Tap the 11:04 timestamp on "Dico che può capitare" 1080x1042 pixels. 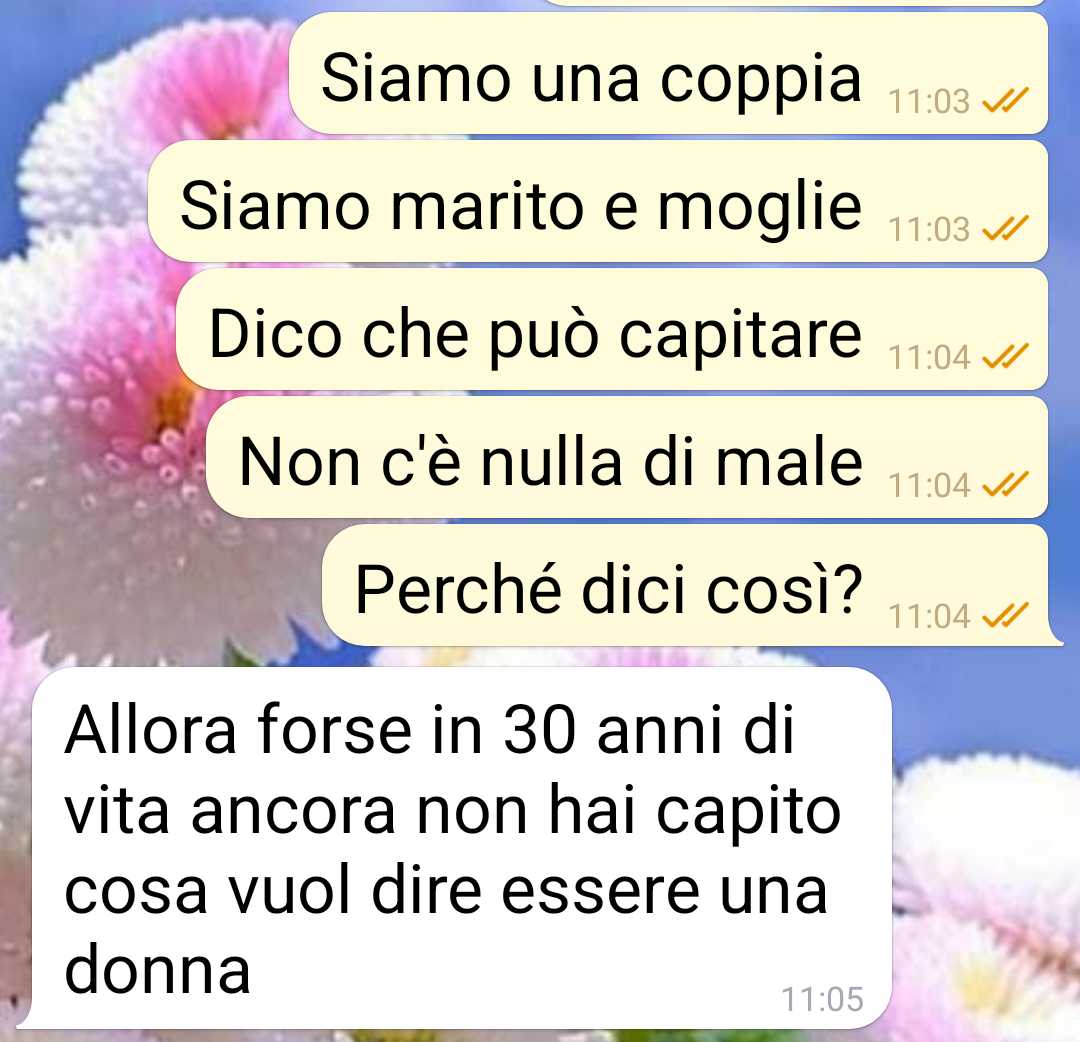928,357
